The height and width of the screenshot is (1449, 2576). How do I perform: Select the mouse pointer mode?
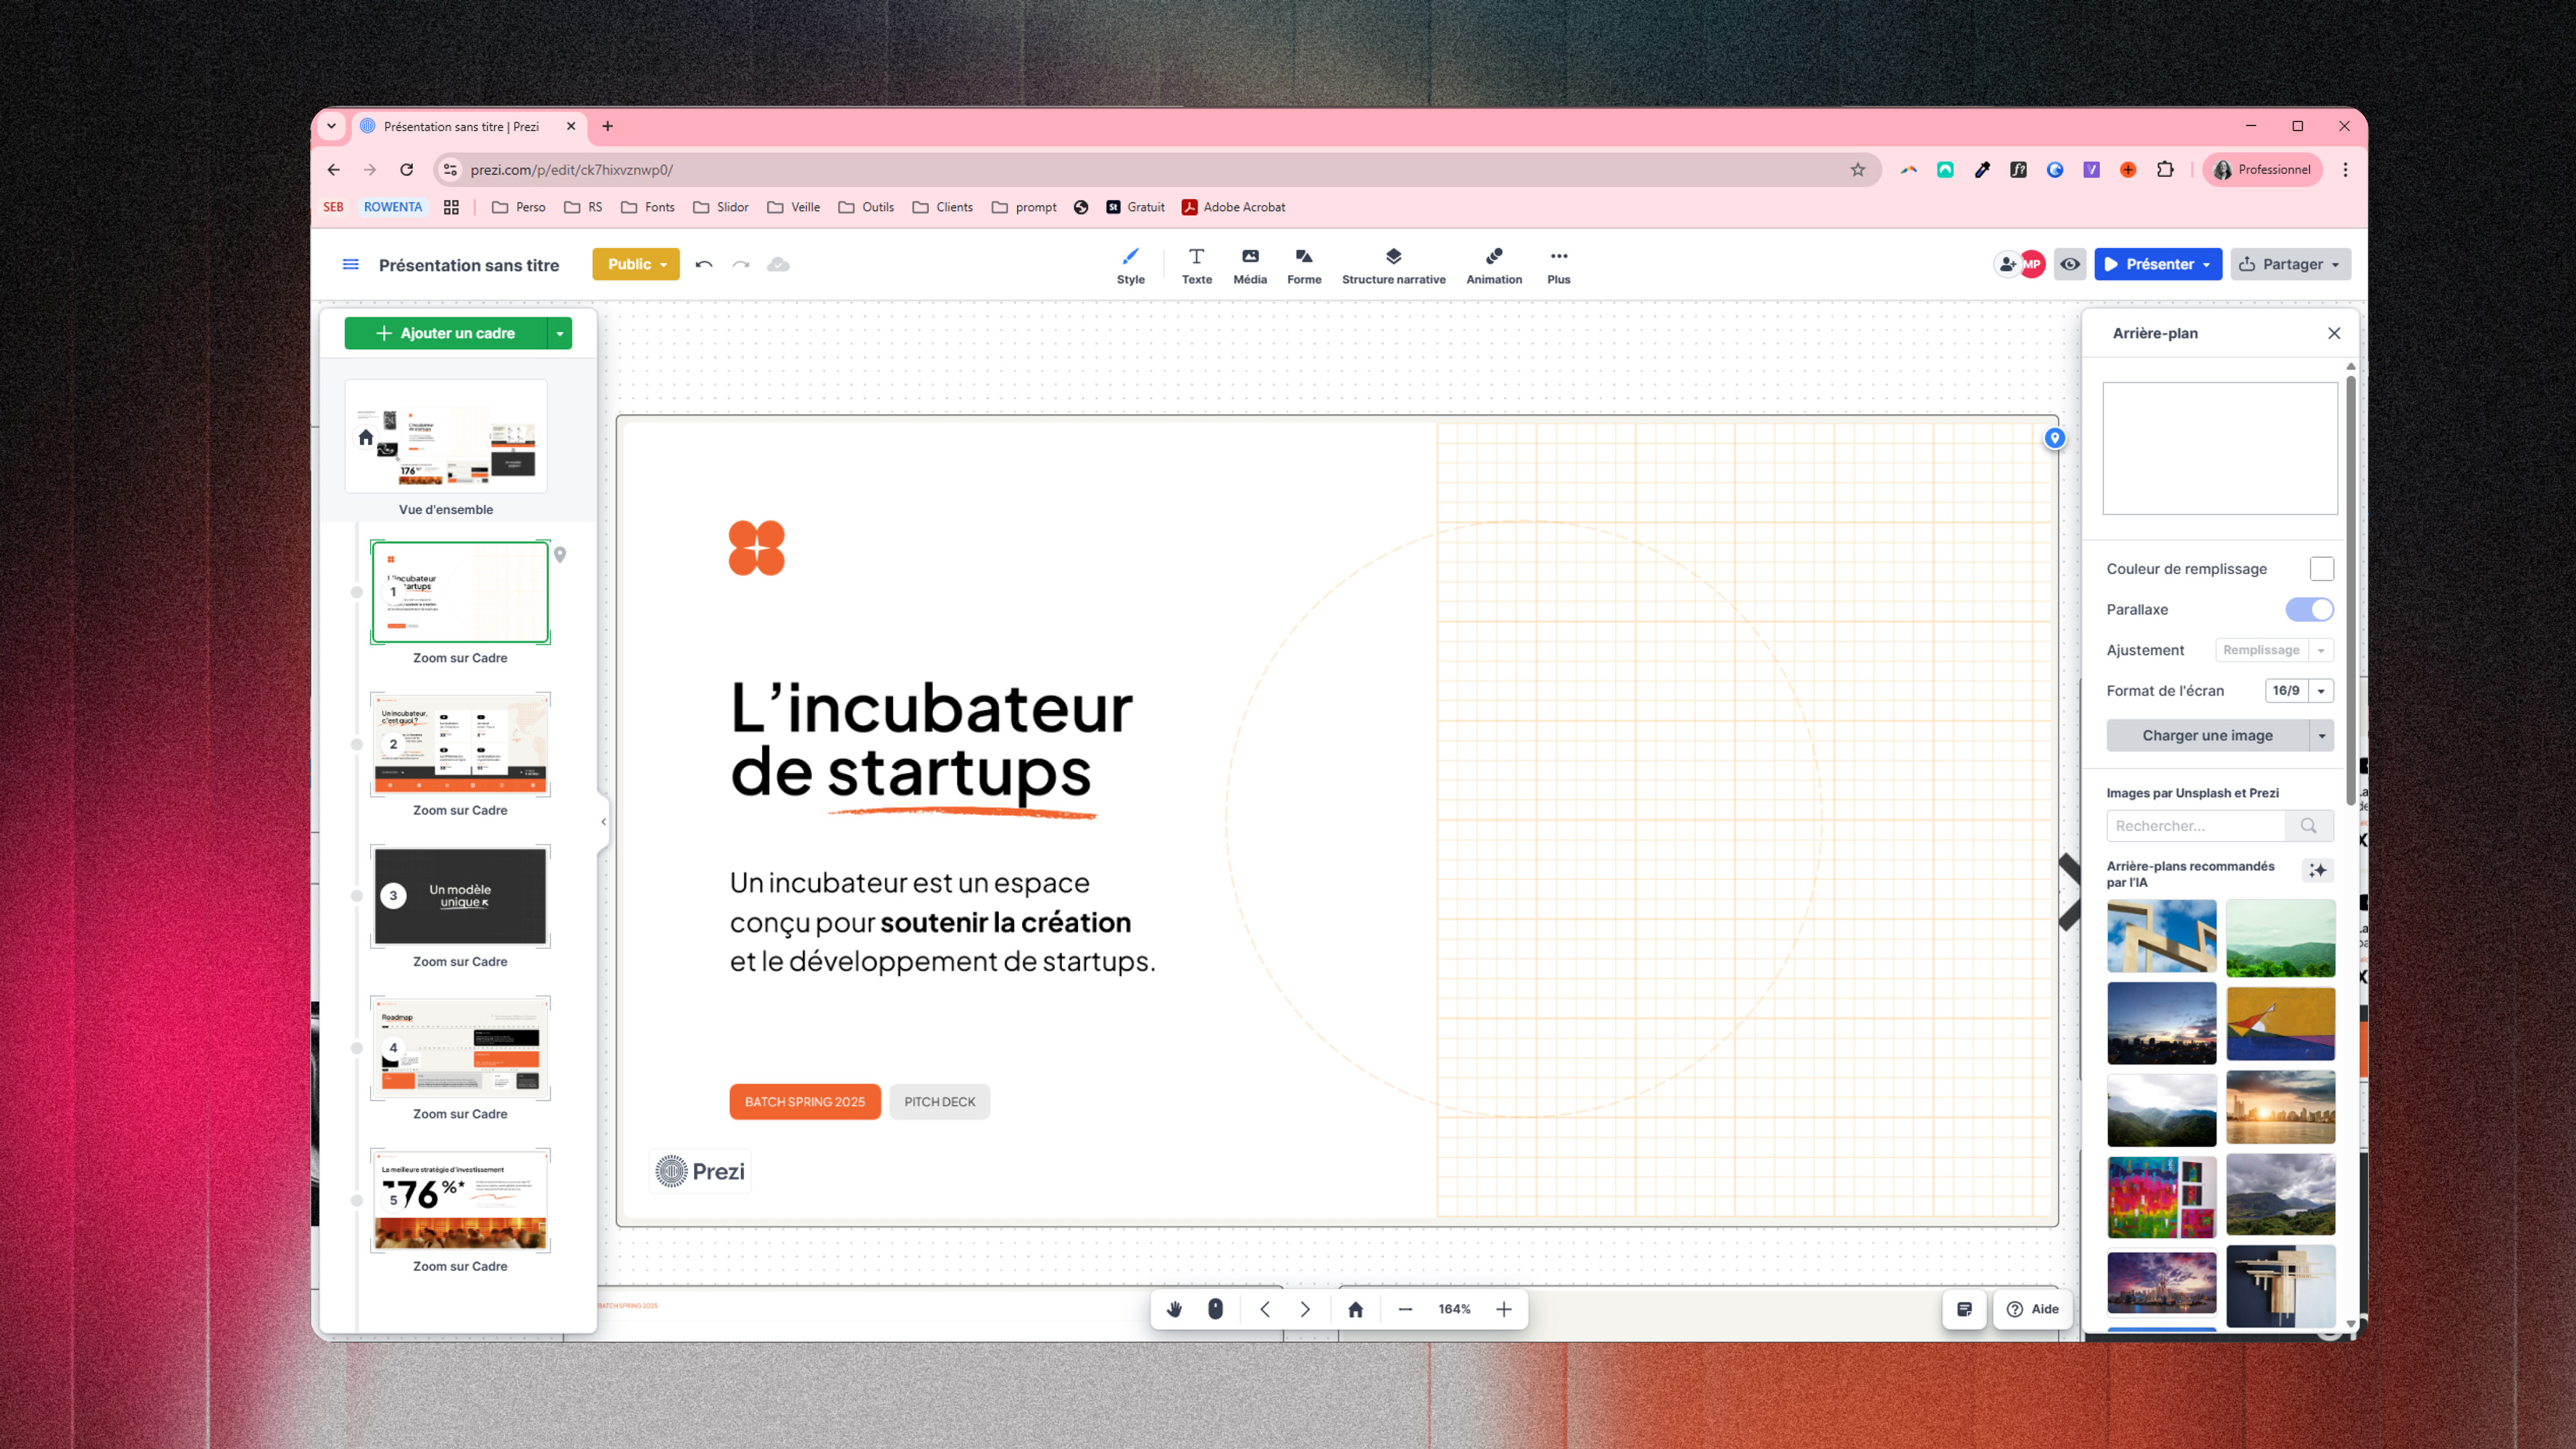(x=1215, y=1309)
